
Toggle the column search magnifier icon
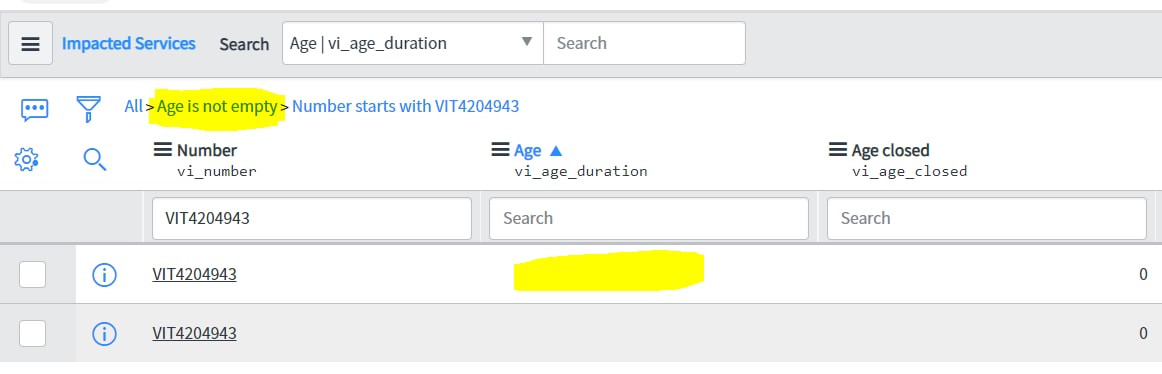95,158
